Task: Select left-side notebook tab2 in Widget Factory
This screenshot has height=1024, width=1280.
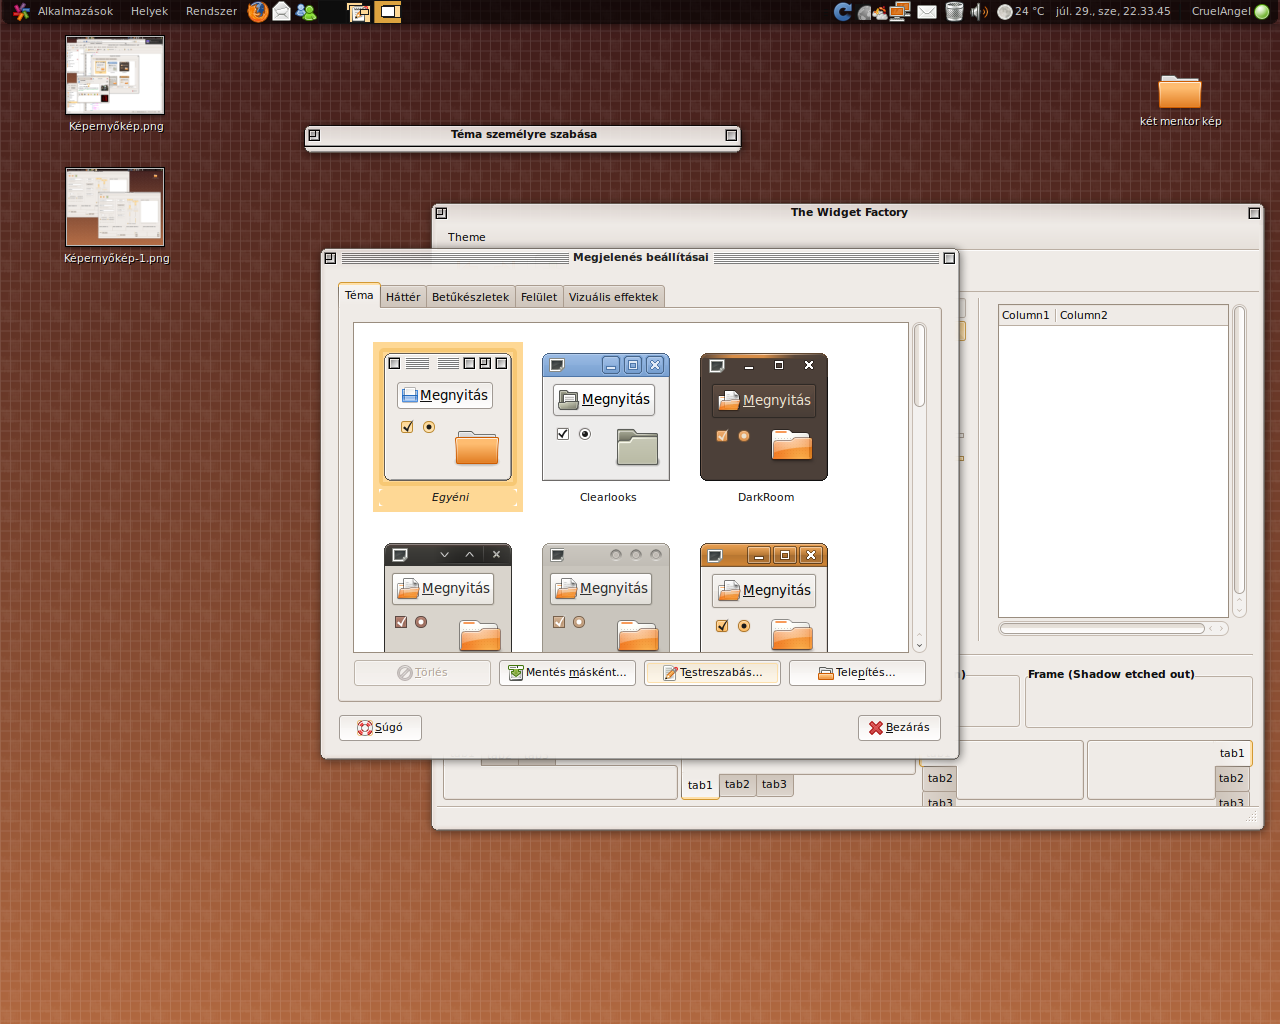Action: (x=939, y=778)
